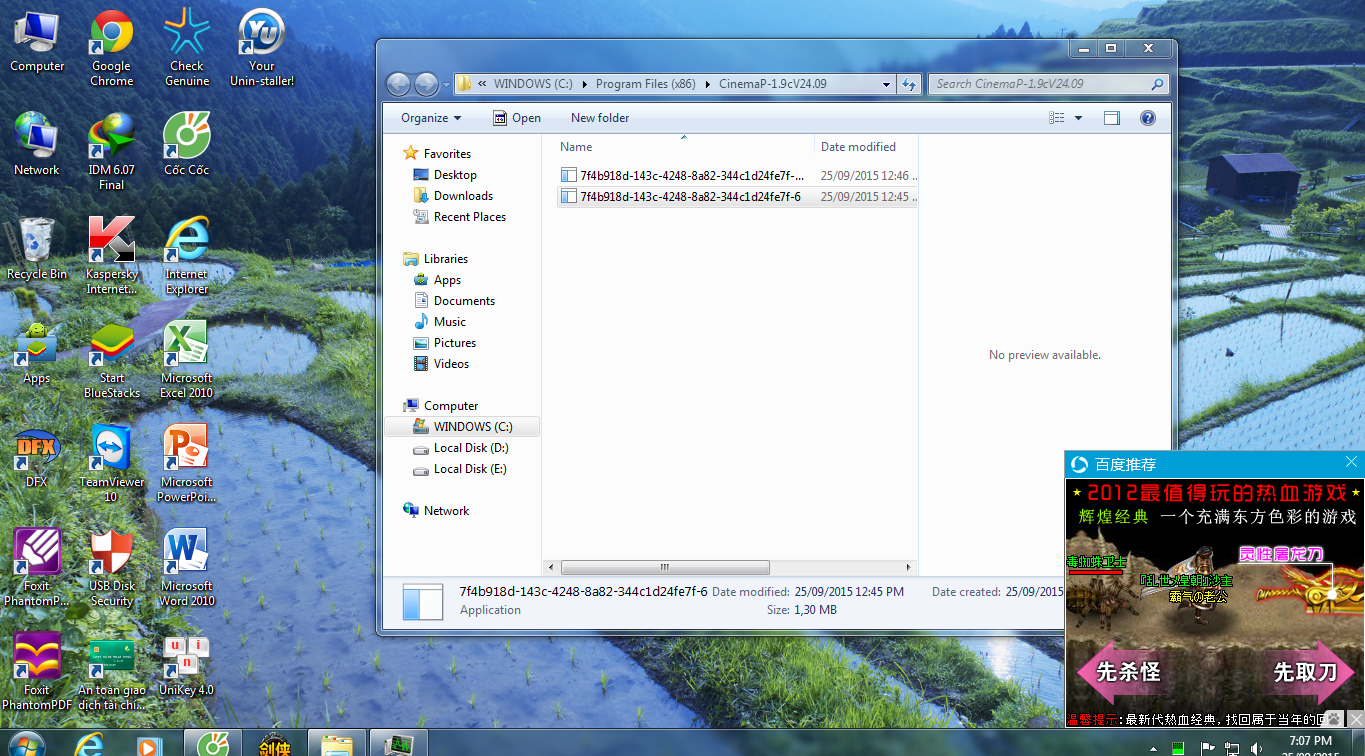Select WINDOWS (C:) breadcrumb in address bar
This screenshot has height=756, width=1365.
tap(533, 84)
